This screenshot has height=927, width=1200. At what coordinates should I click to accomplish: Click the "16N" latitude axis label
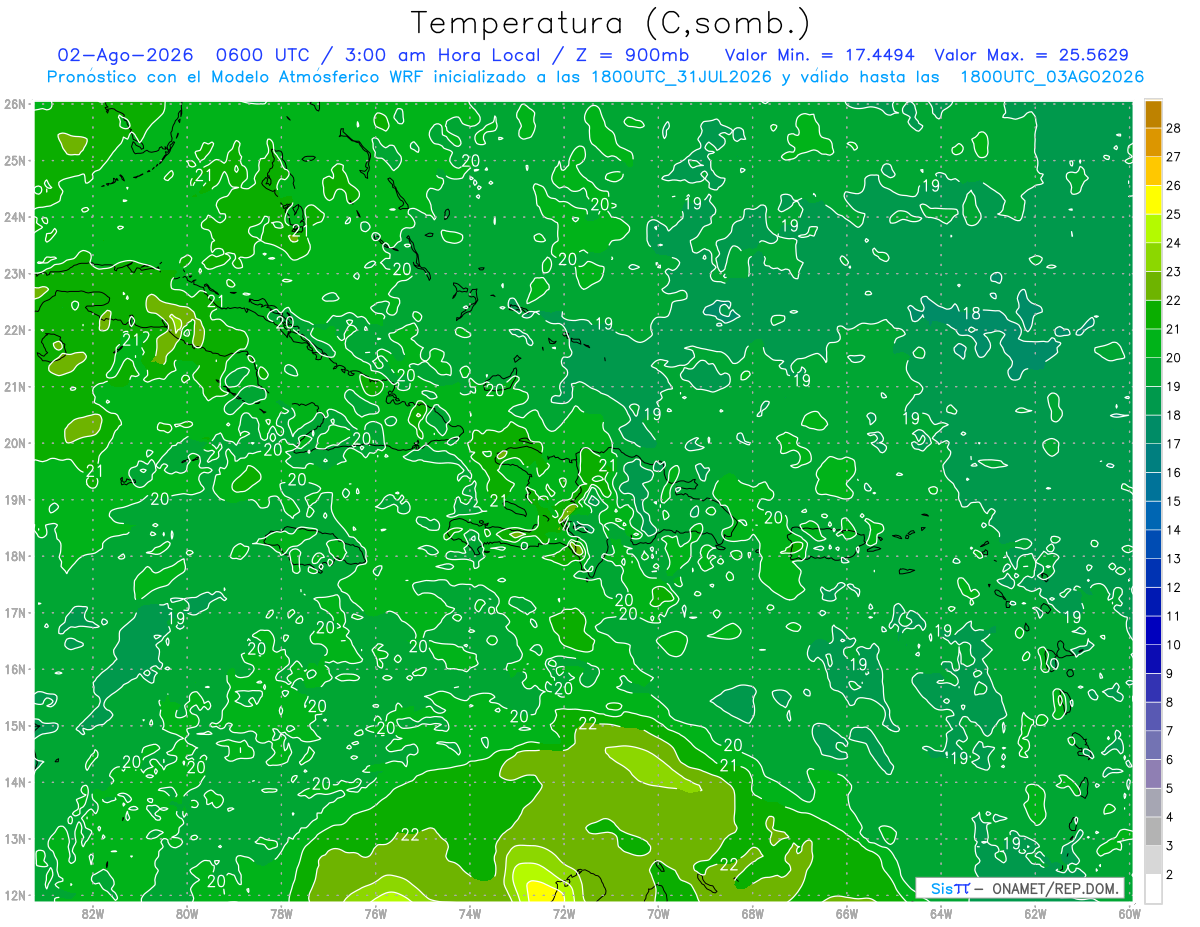(14, 669)
